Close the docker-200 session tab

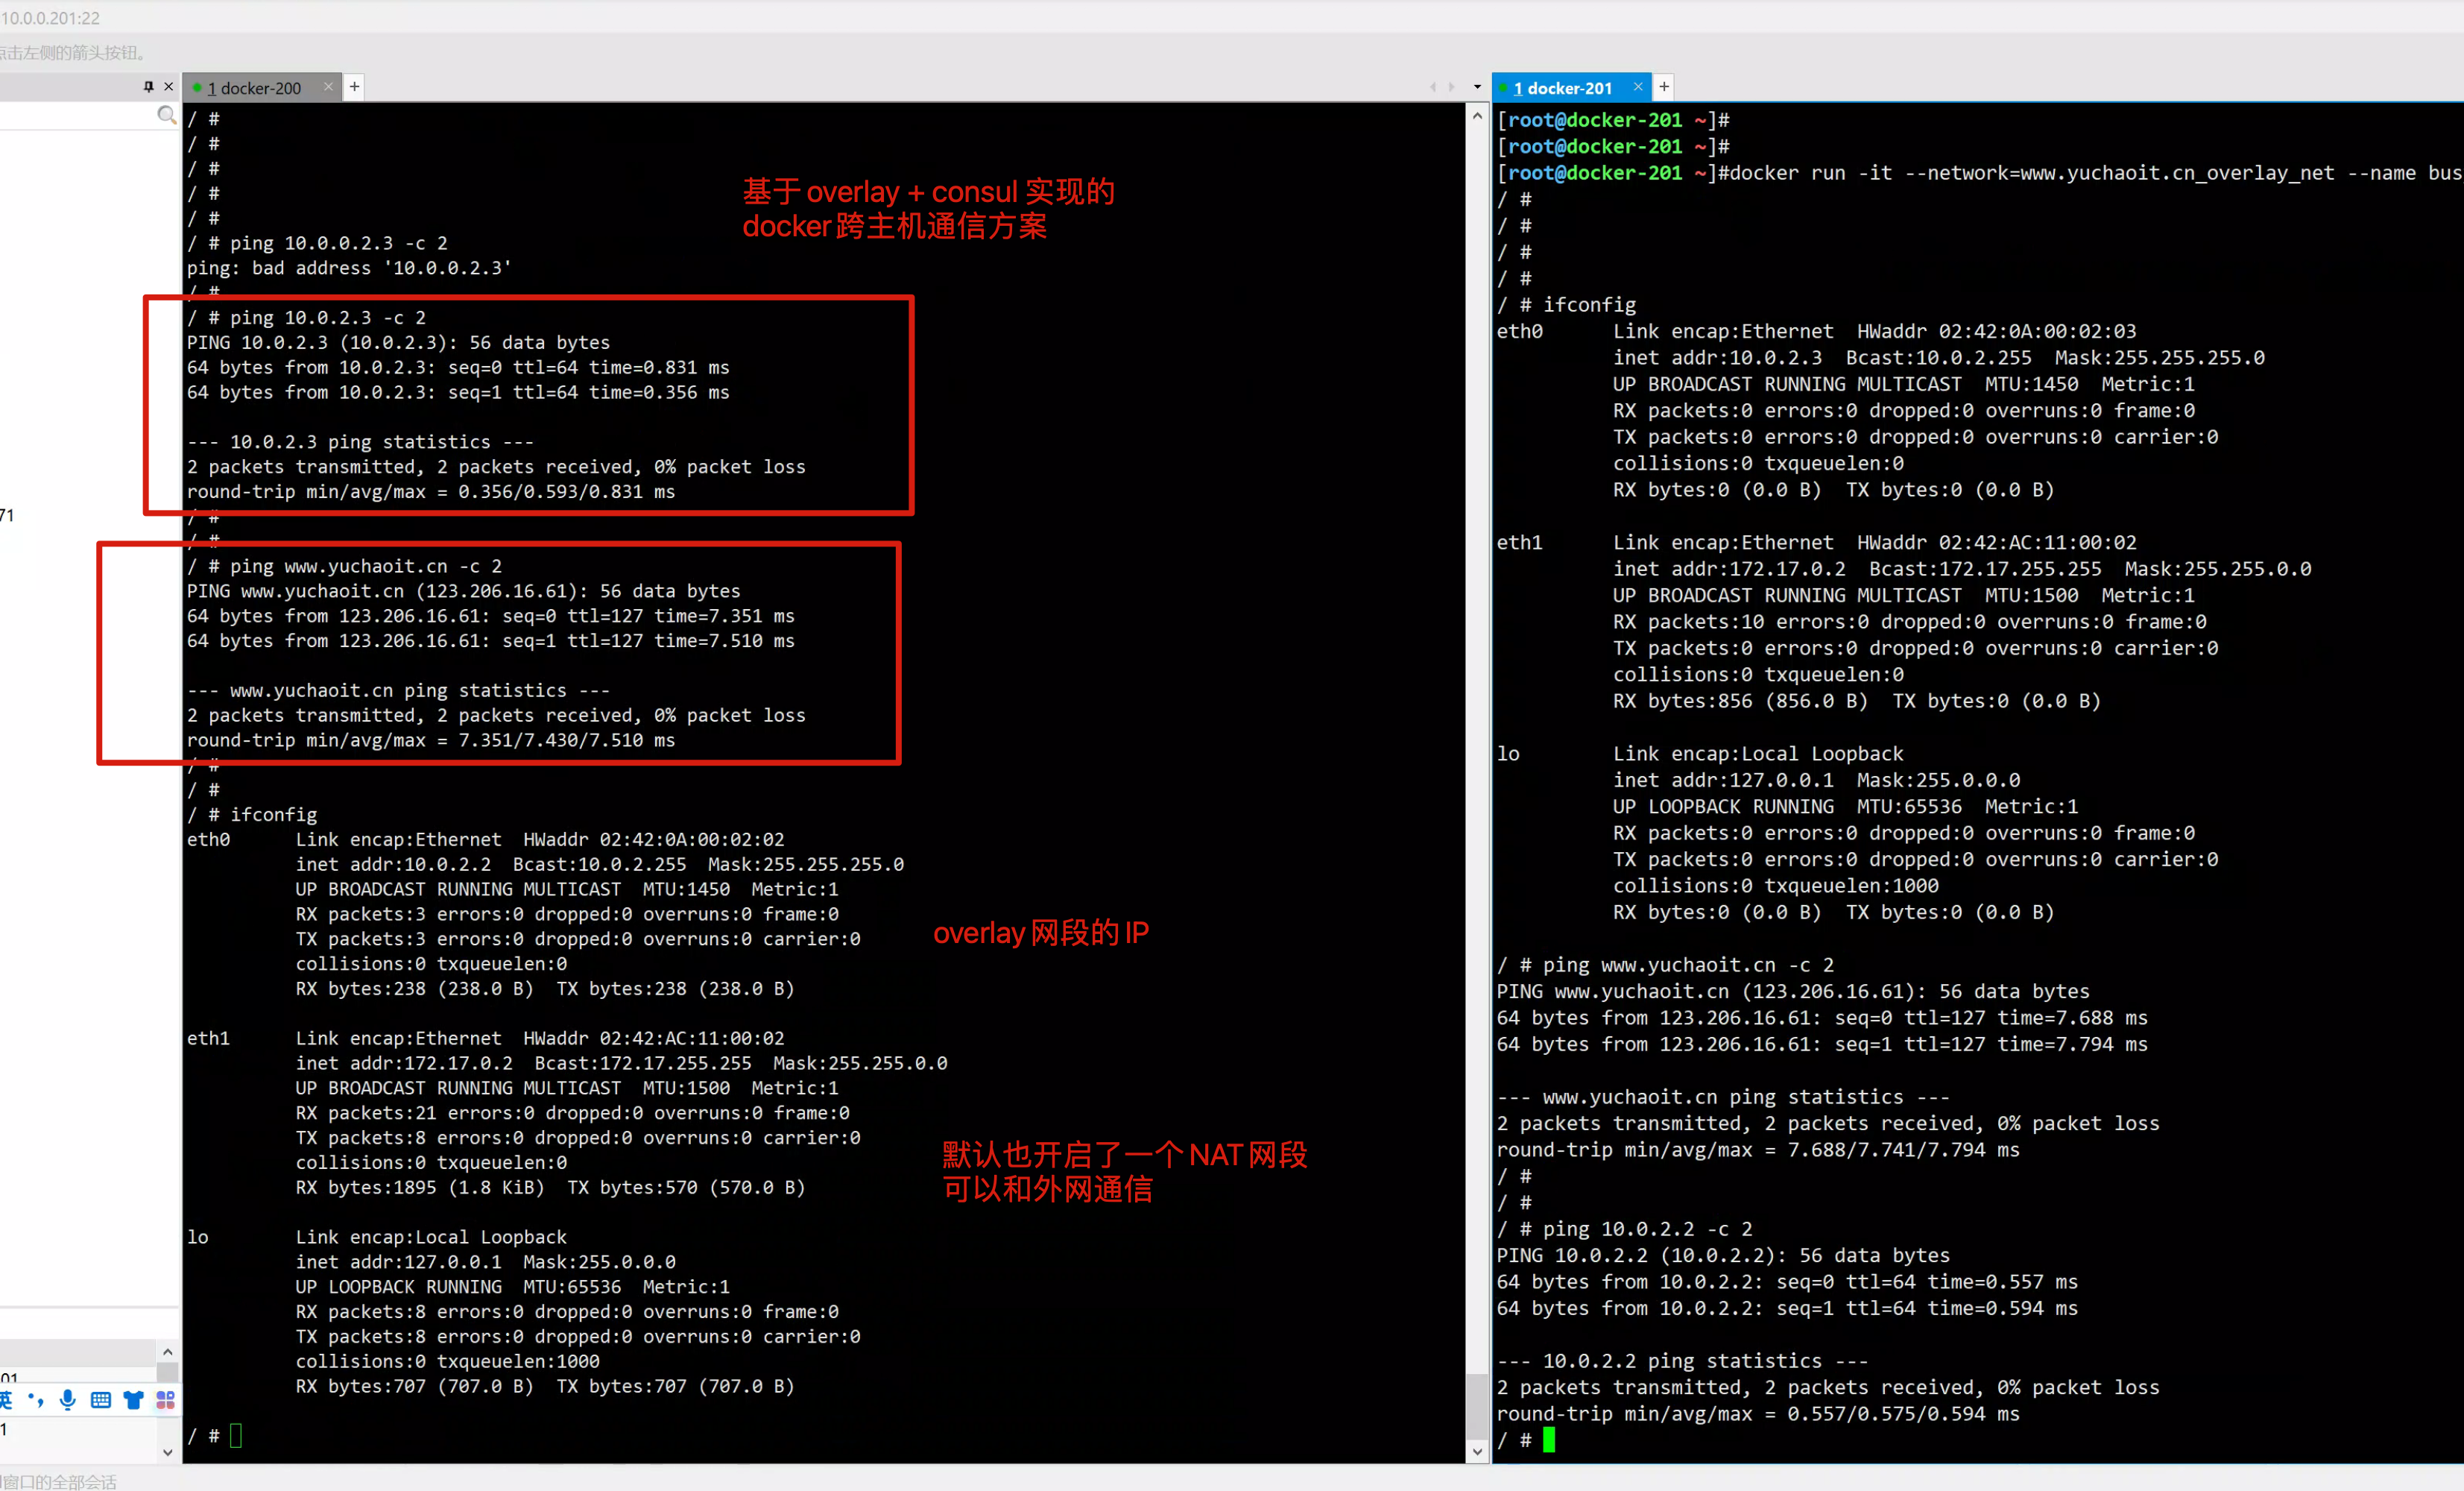click(x=328, y=87)
